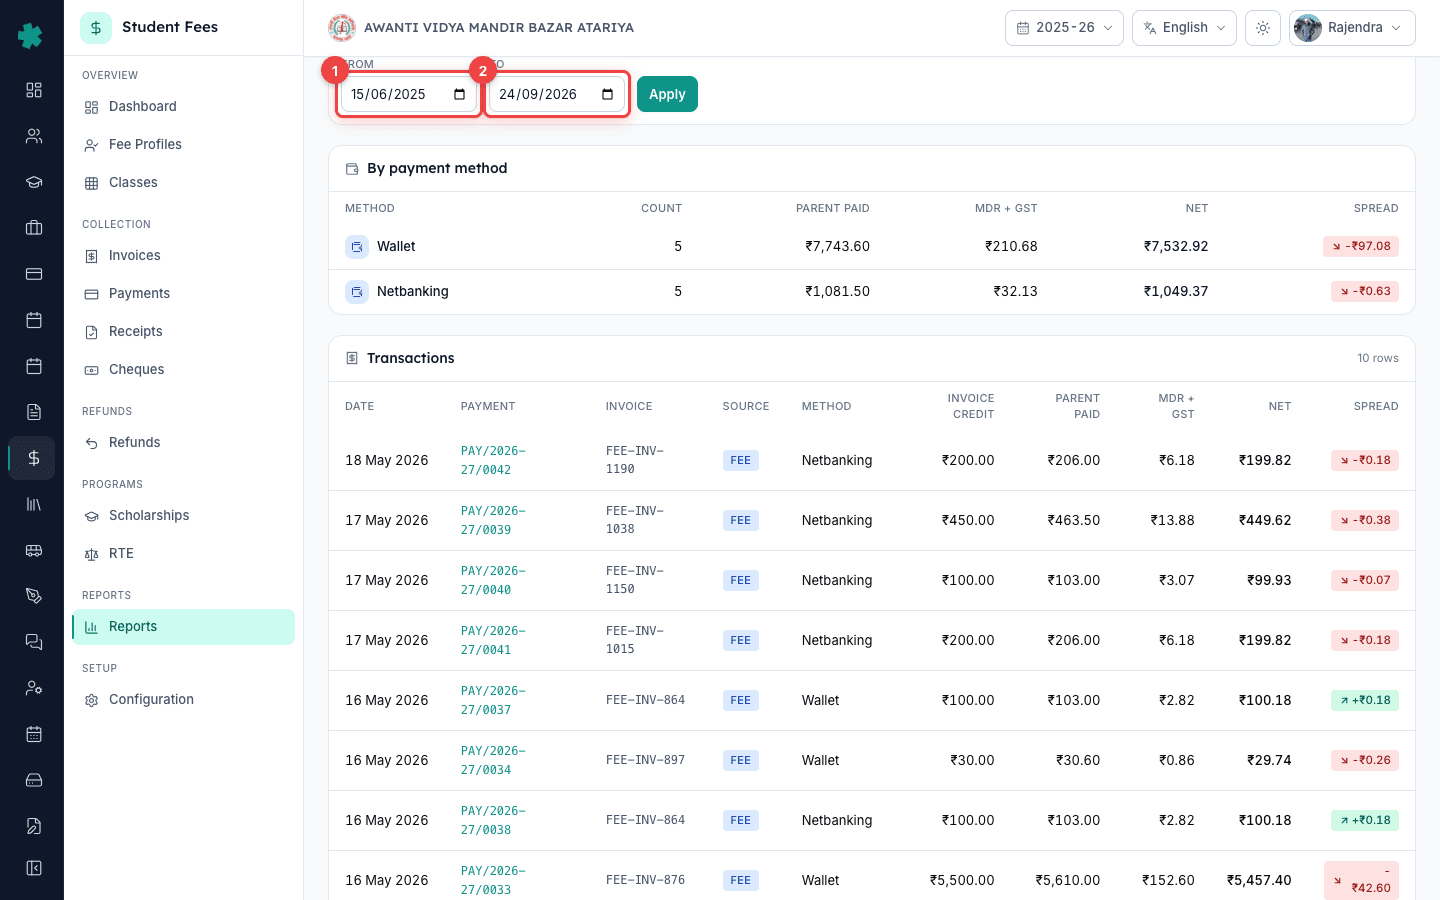
Task: Apply the selected date range
Action: point(667,94)
